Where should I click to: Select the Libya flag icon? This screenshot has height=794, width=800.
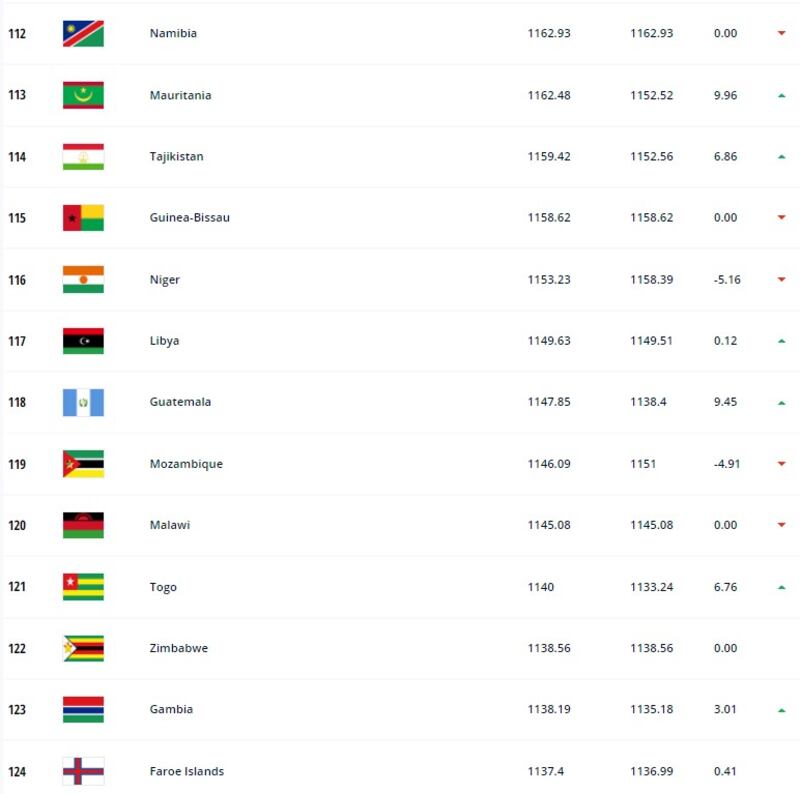coord(83,341)
